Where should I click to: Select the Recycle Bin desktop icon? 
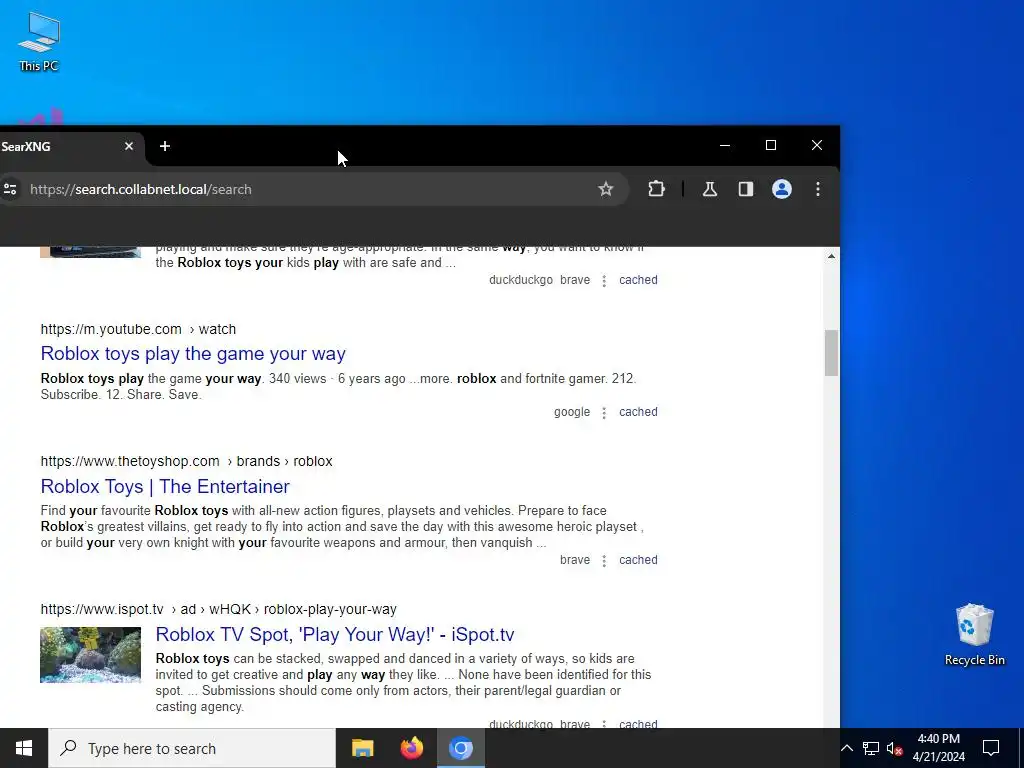974,634
